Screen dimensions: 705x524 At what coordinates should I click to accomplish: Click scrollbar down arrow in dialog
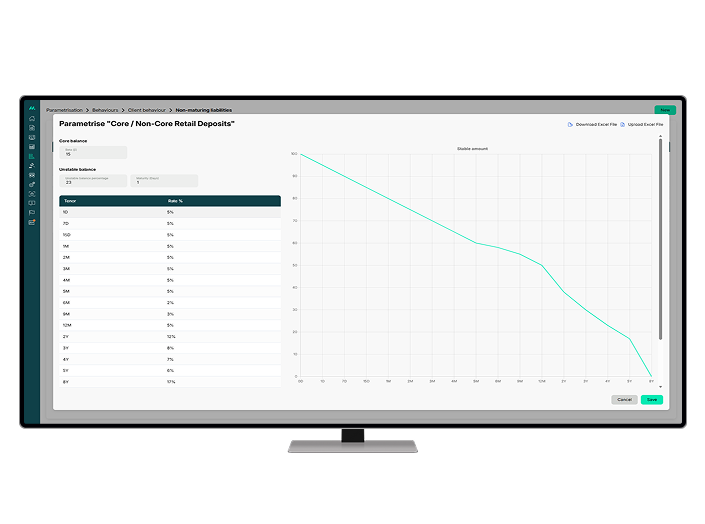(x=660, y=387)
